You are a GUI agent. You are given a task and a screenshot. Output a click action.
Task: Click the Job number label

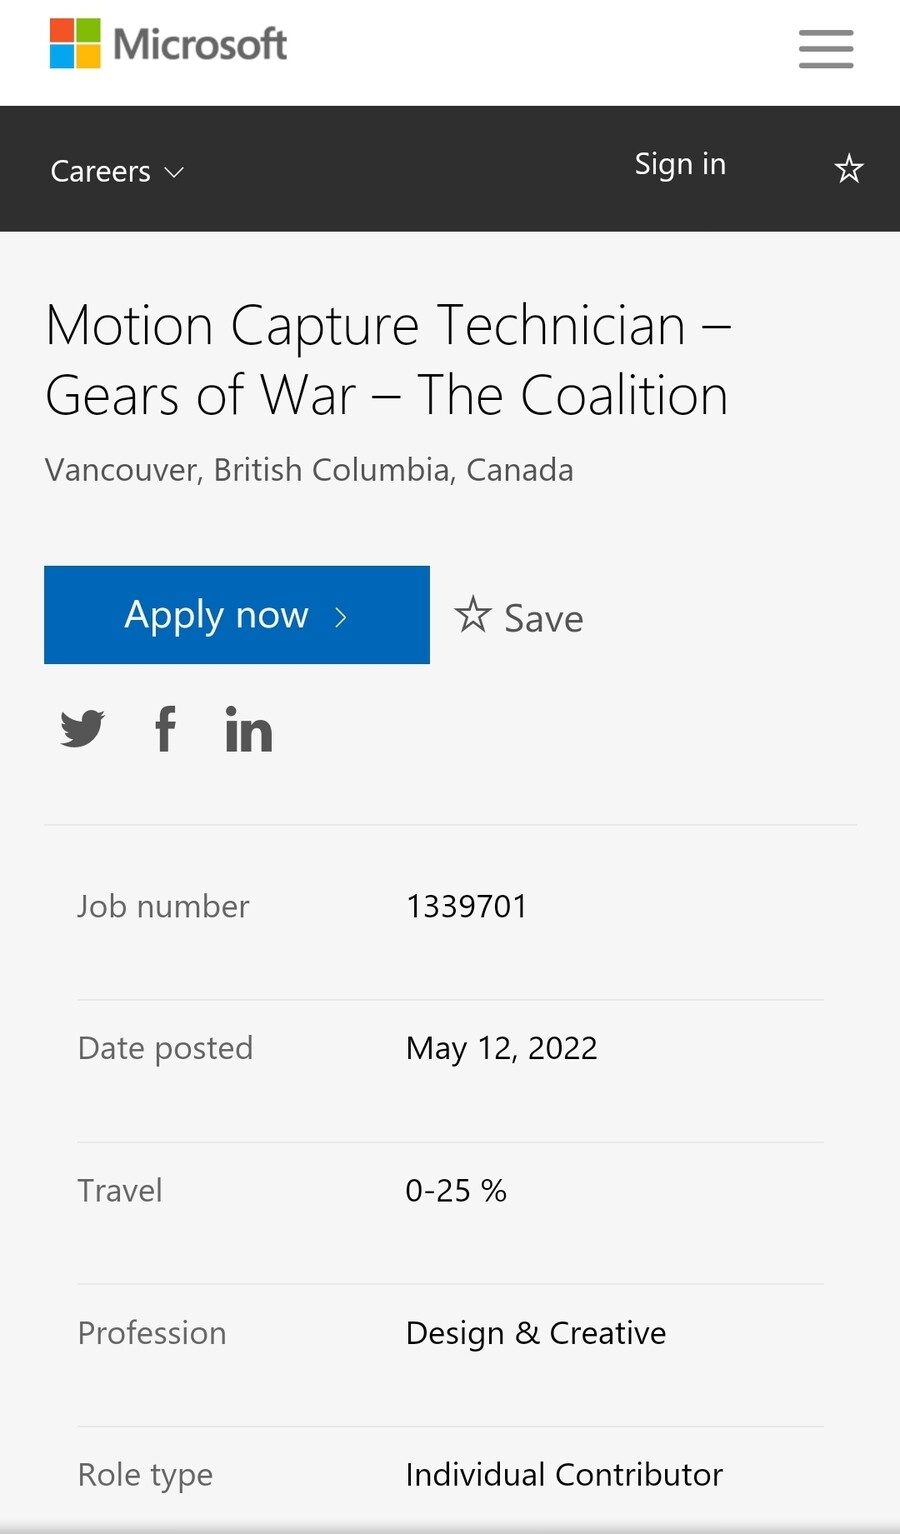pos(163,906)
